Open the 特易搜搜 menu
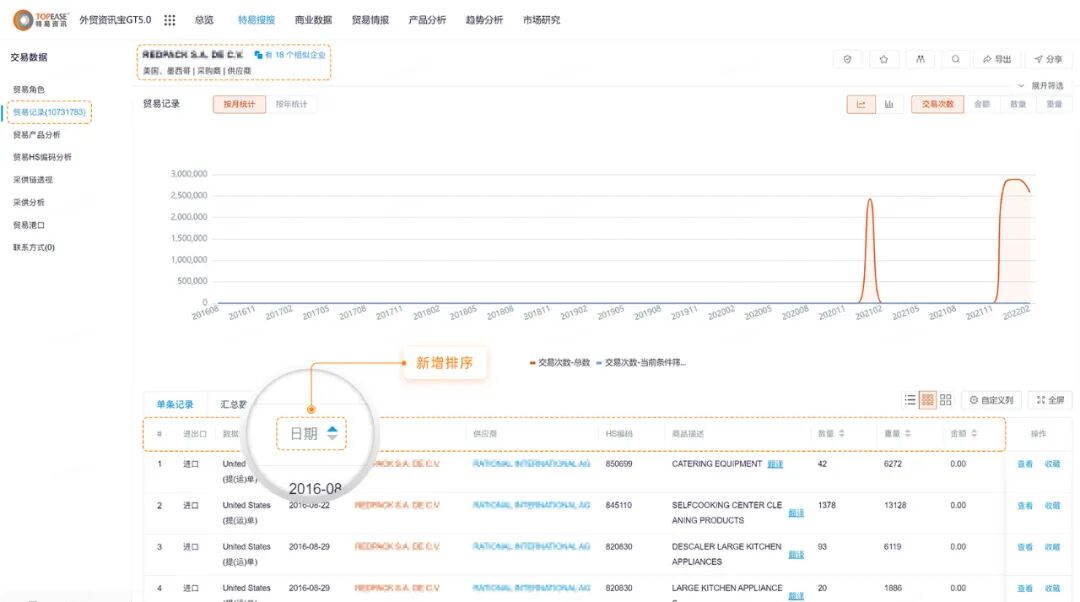The height and width of the screenshot is (602, 1080). pyautogui.click(x=256, y=20)
